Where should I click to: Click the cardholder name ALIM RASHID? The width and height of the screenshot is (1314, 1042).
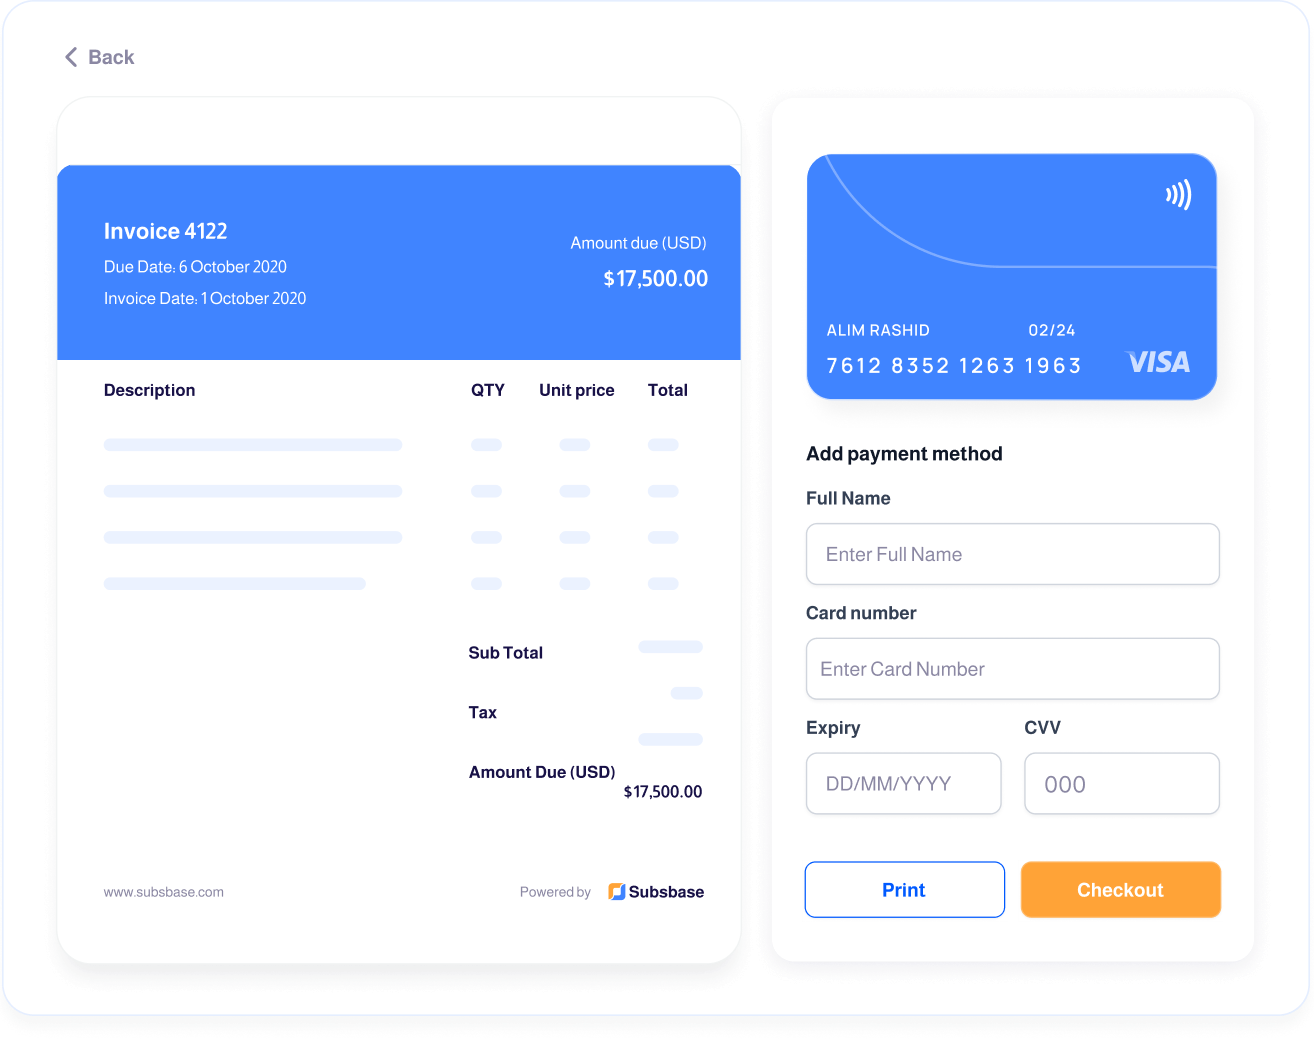pos(877,330)
